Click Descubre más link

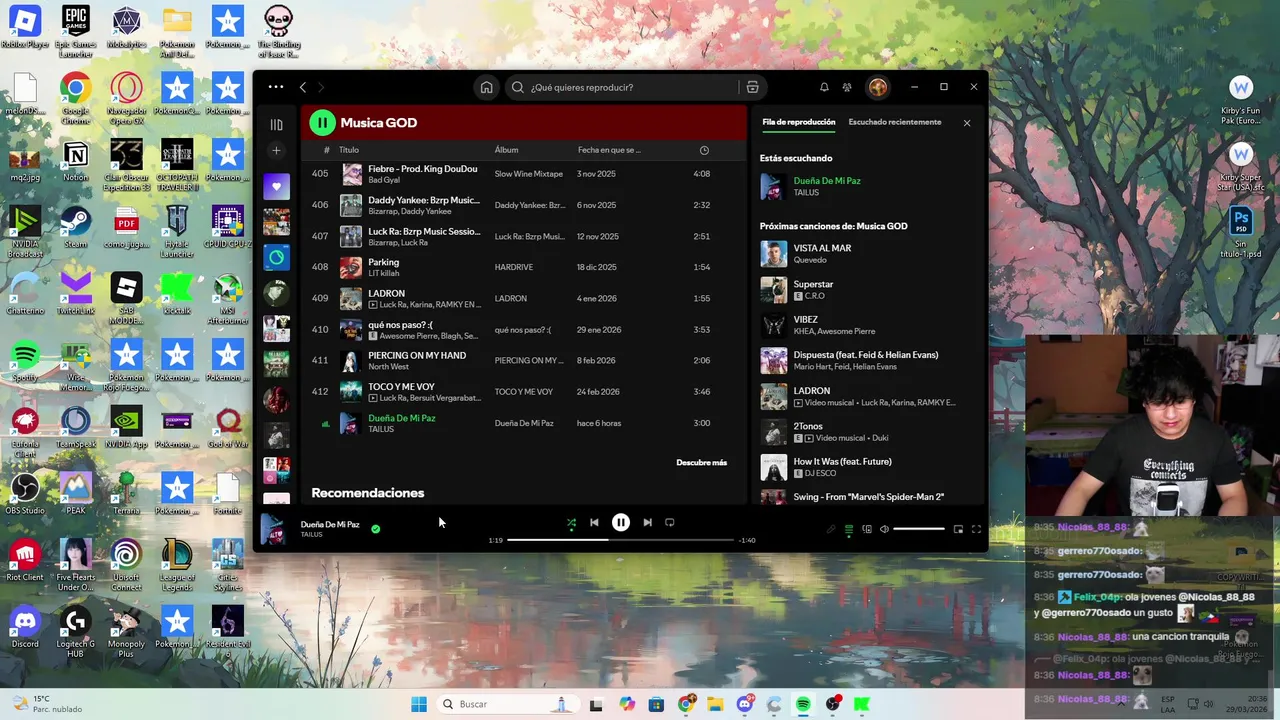pyautogui.click(x=701, y=463)
